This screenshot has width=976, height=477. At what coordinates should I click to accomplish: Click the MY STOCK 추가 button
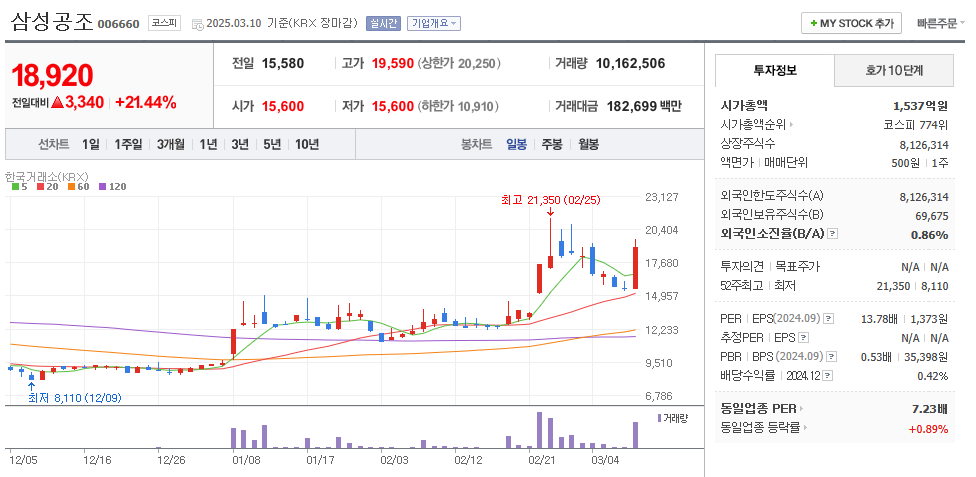click(851, 23)
